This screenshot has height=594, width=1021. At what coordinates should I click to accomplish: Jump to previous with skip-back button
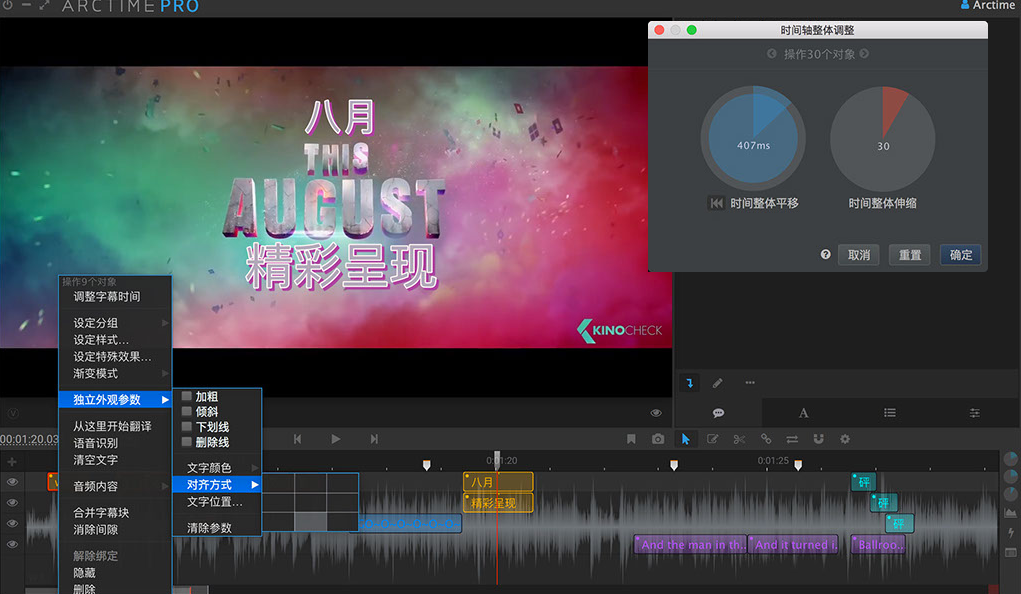click(298, 439)
